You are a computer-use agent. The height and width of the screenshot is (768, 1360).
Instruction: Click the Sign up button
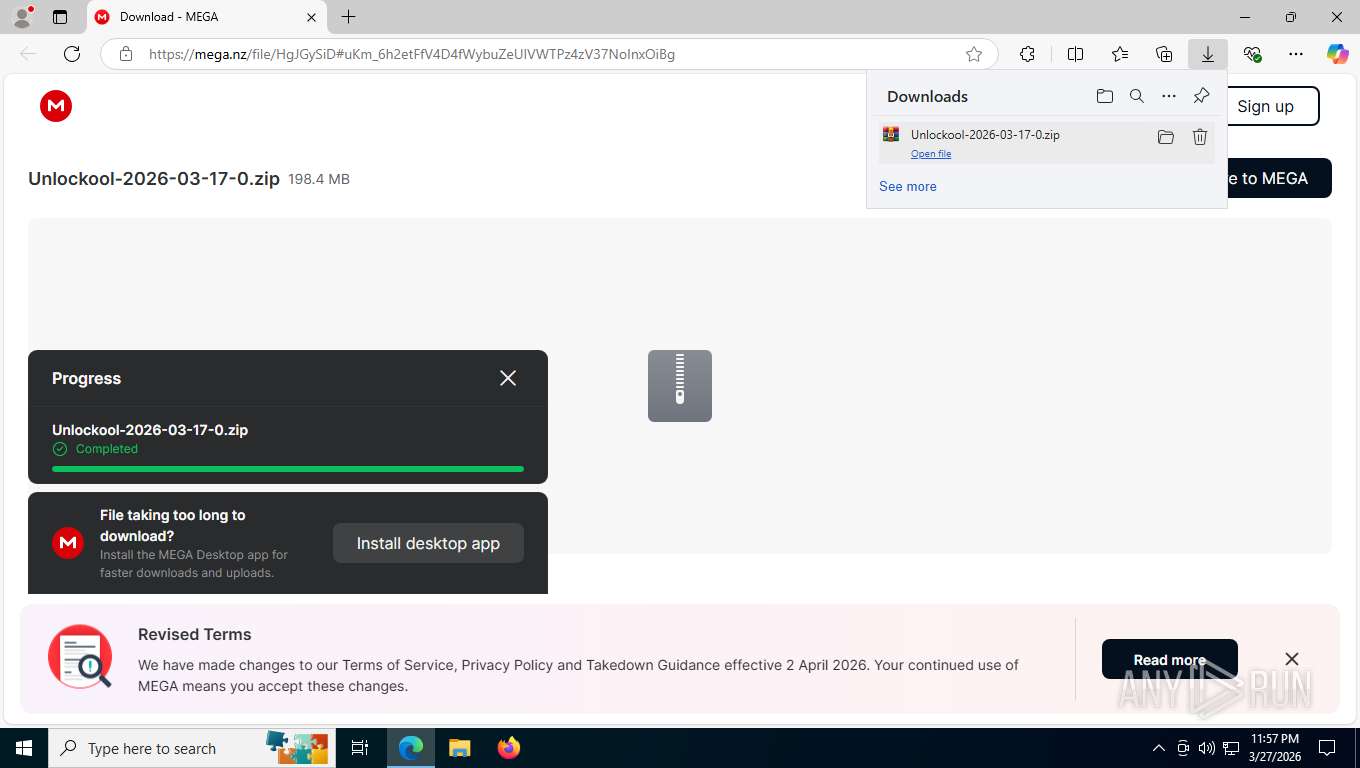[x=1273, y=106]
